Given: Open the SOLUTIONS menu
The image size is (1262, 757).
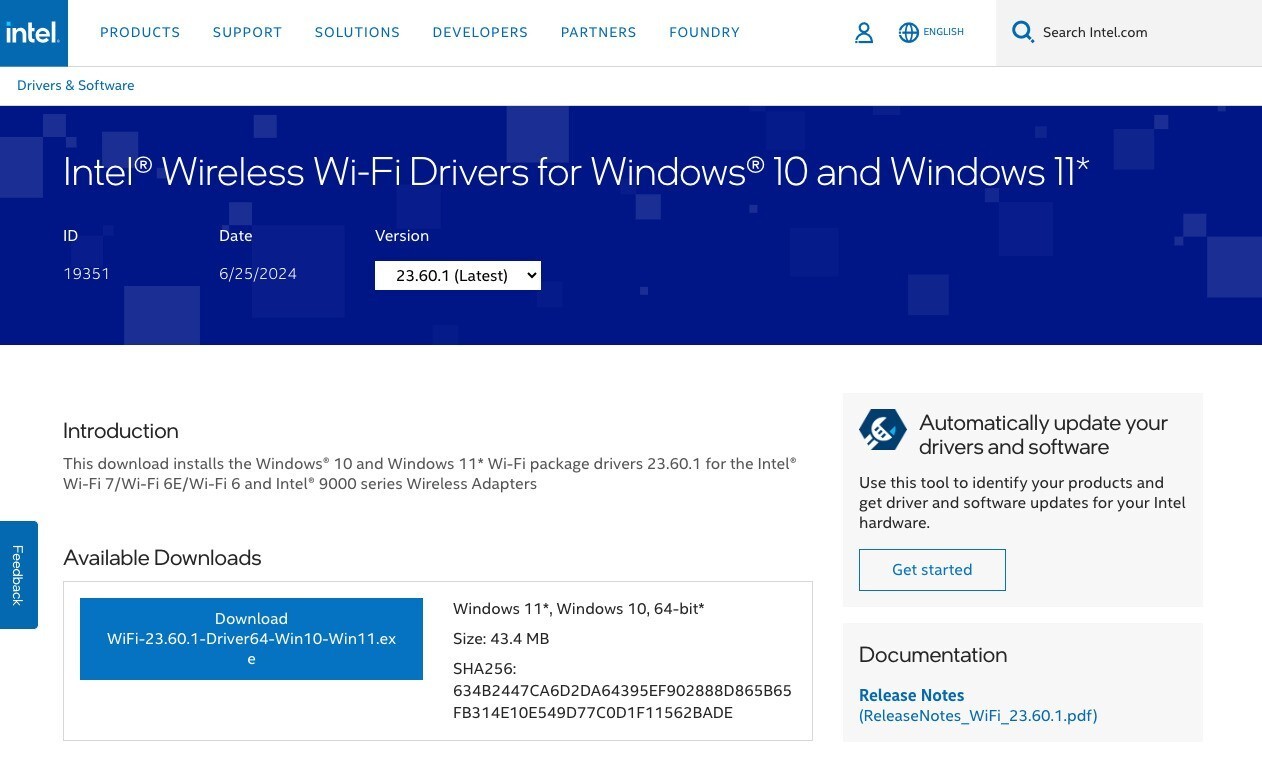Looking at the screenshot, I should (357, 32).
